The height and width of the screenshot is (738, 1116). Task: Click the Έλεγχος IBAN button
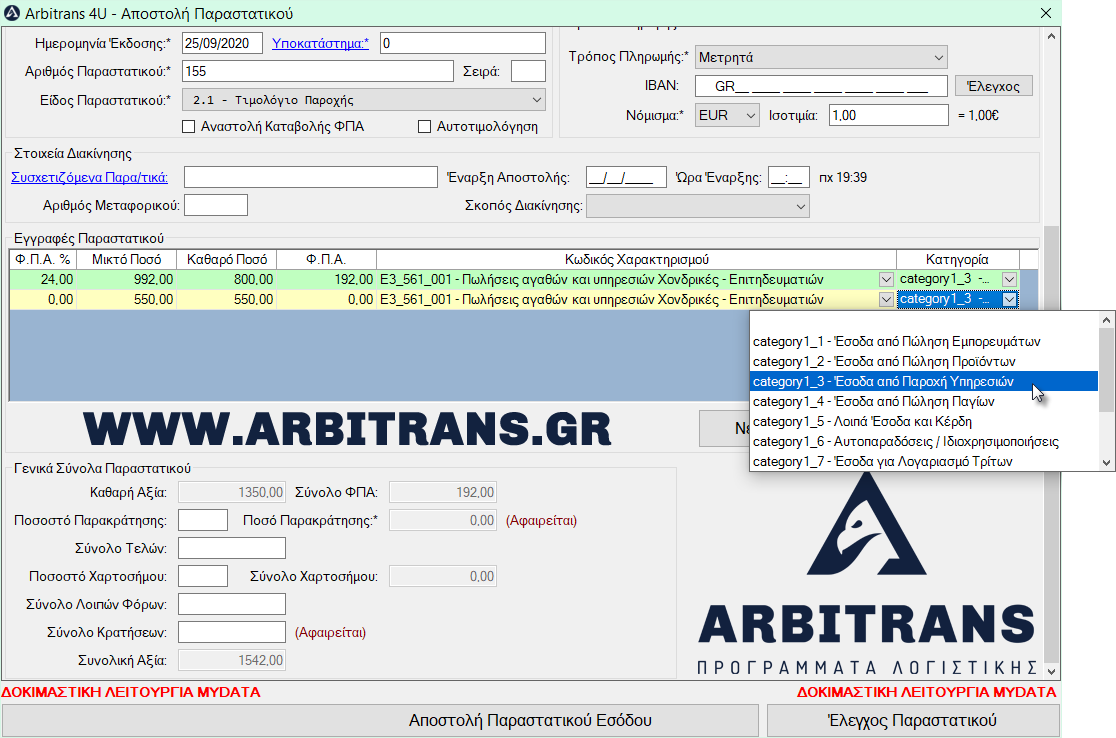[994, 86]
